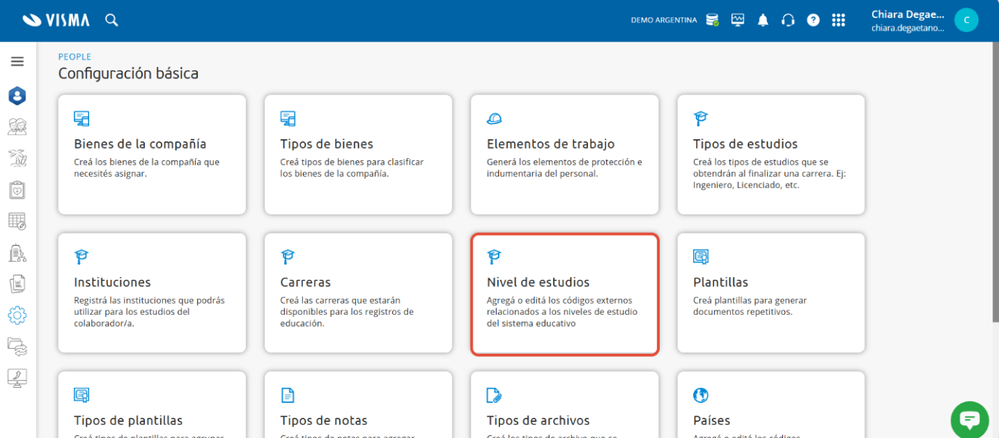Click the globe icon on Países card

(x=701, y=395)
